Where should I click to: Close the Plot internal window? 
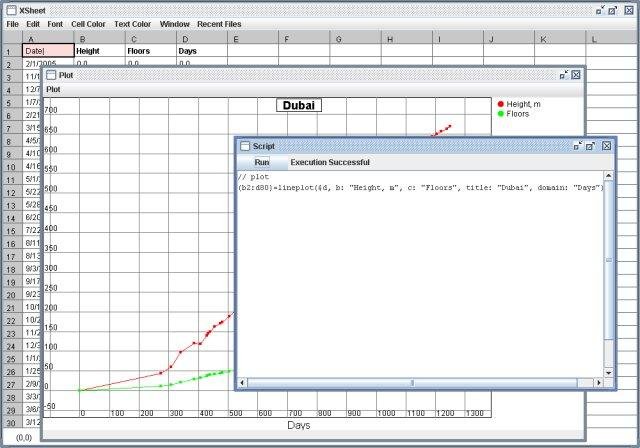coord(576,75)
